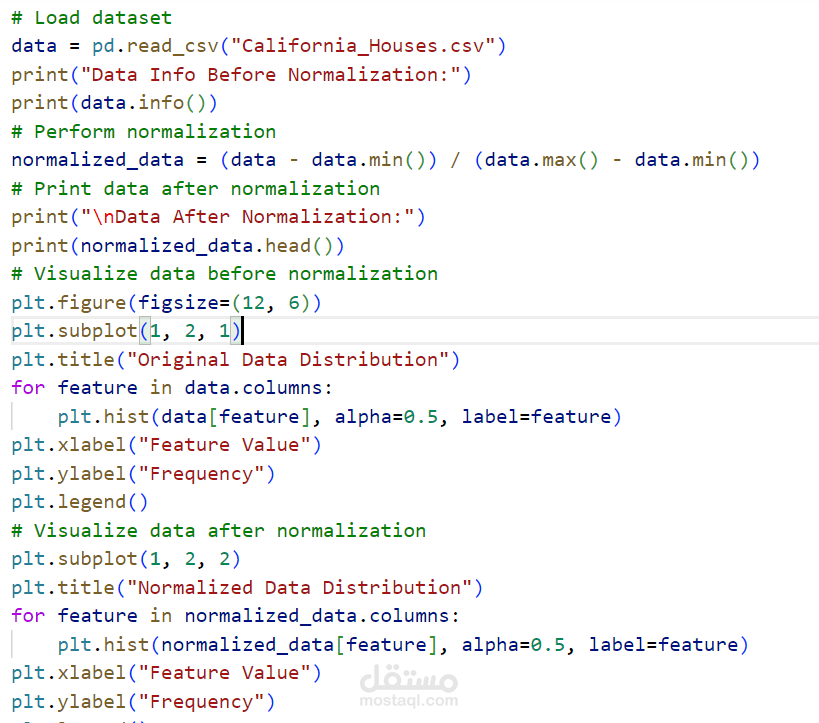This screenshot has width=819, height=723.
Task: Click the first "for feature in data.columns:" line
Action: click(x=172, y=388)
